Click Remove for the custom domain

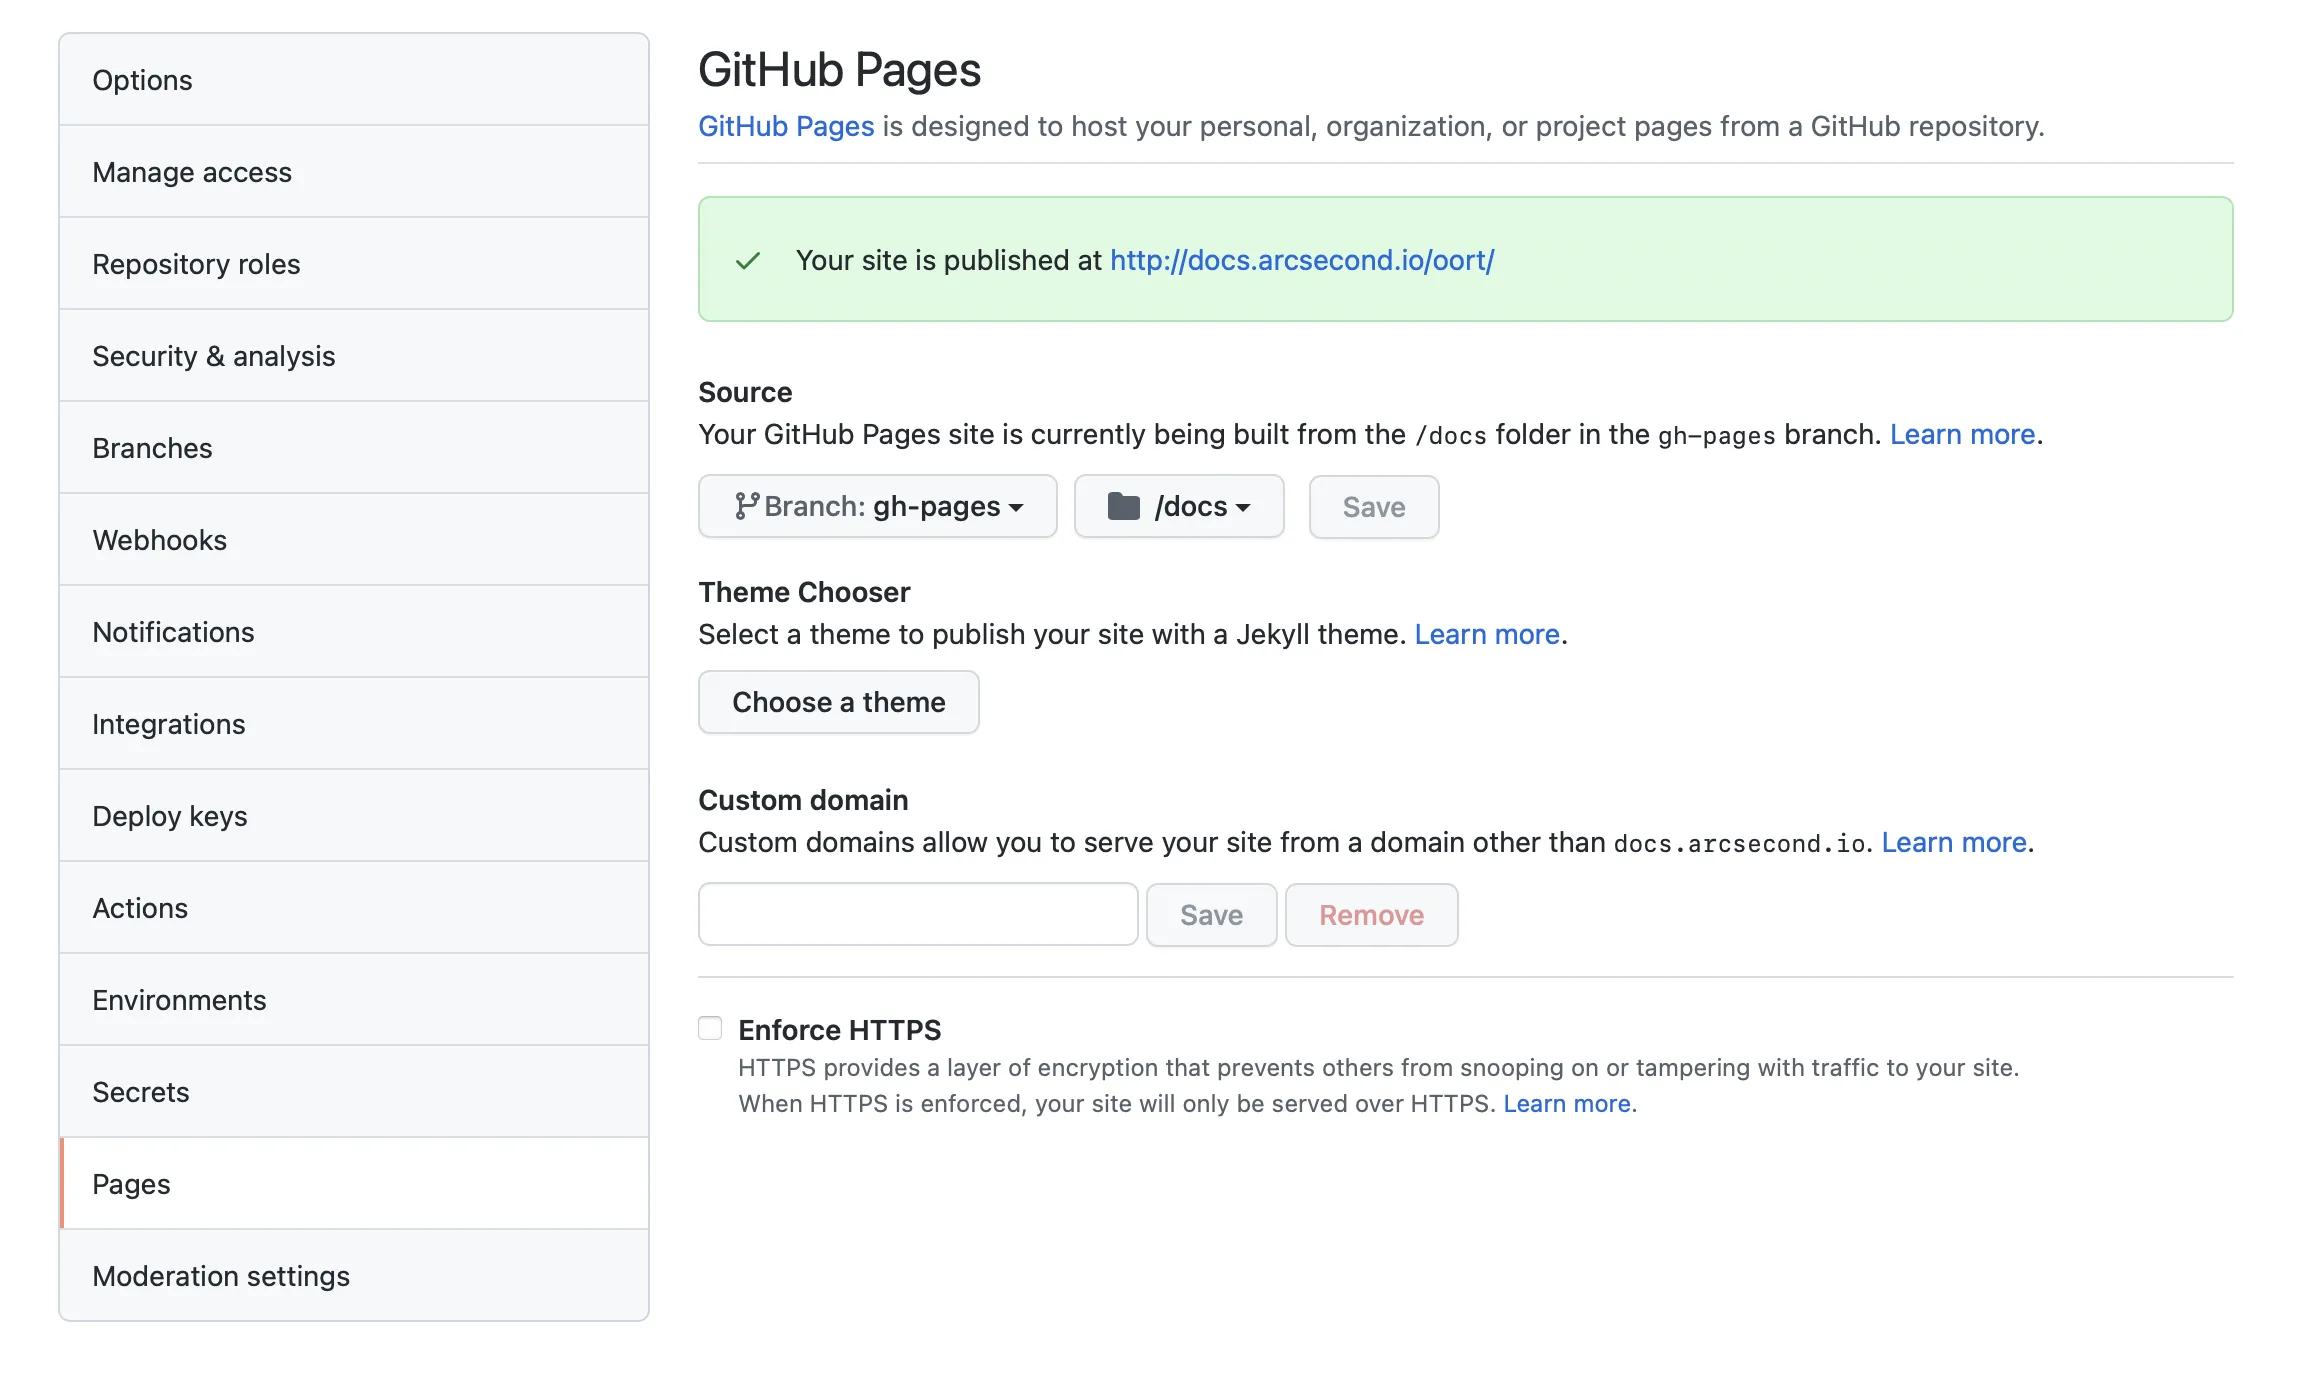[x=1371, y=915]
